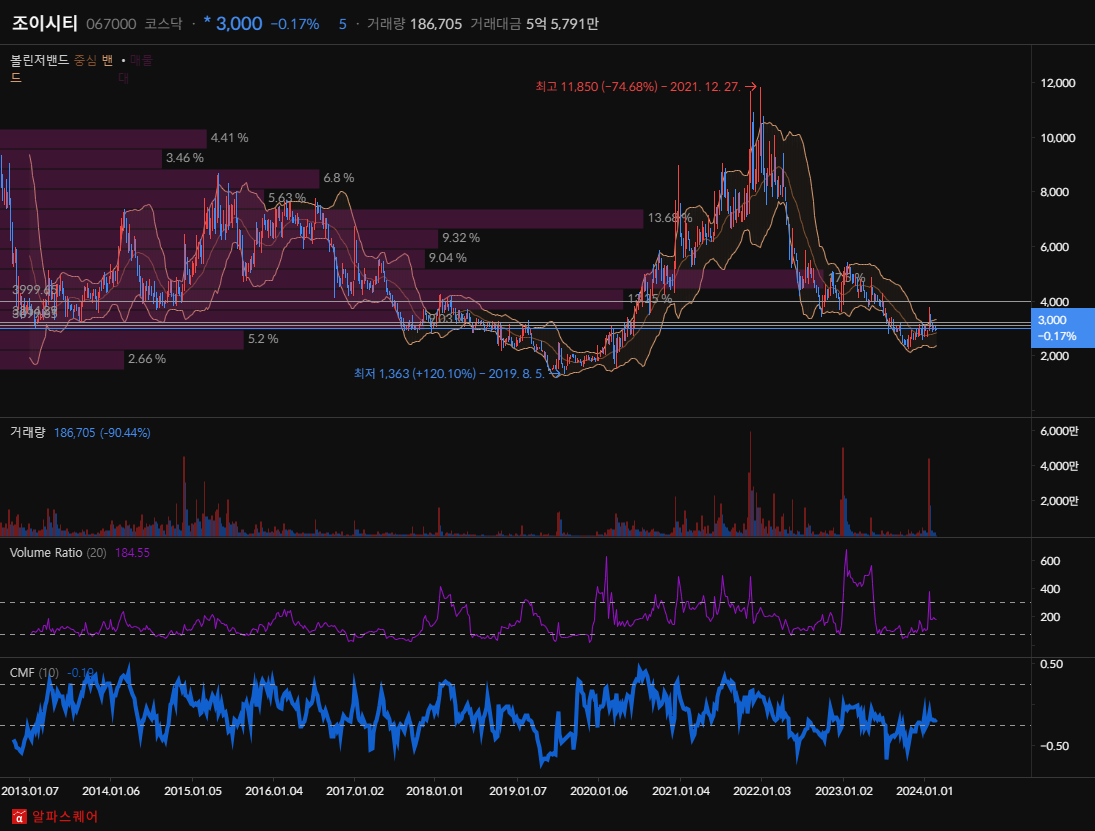Click the blue current price tag on axis
Image resolution: width=1095 pixels, height=831 pixels.
[1063, 328]
